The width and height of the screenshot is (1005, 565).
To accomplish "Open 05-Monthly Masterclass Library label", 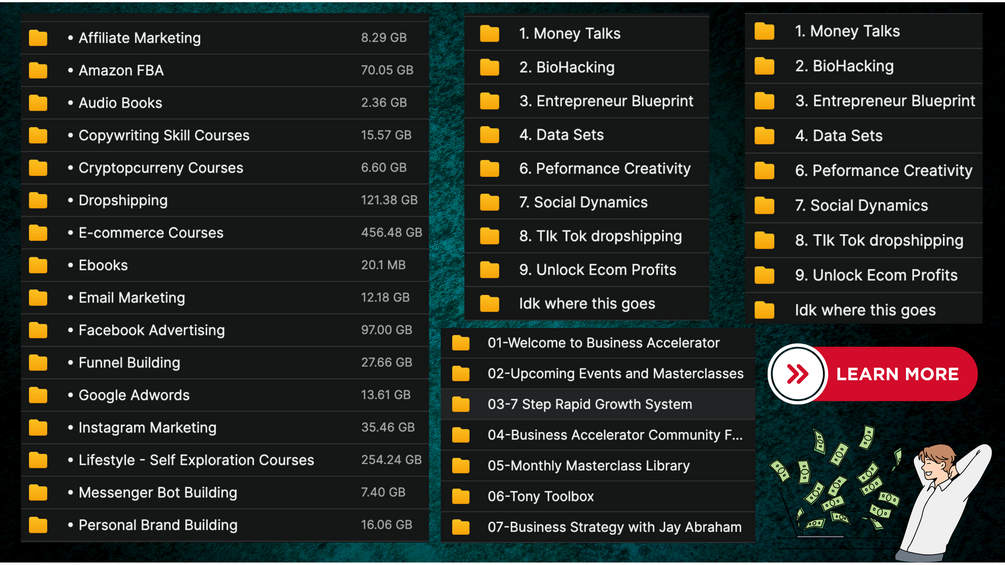I will pyautogui.click(x=588, y=466).
